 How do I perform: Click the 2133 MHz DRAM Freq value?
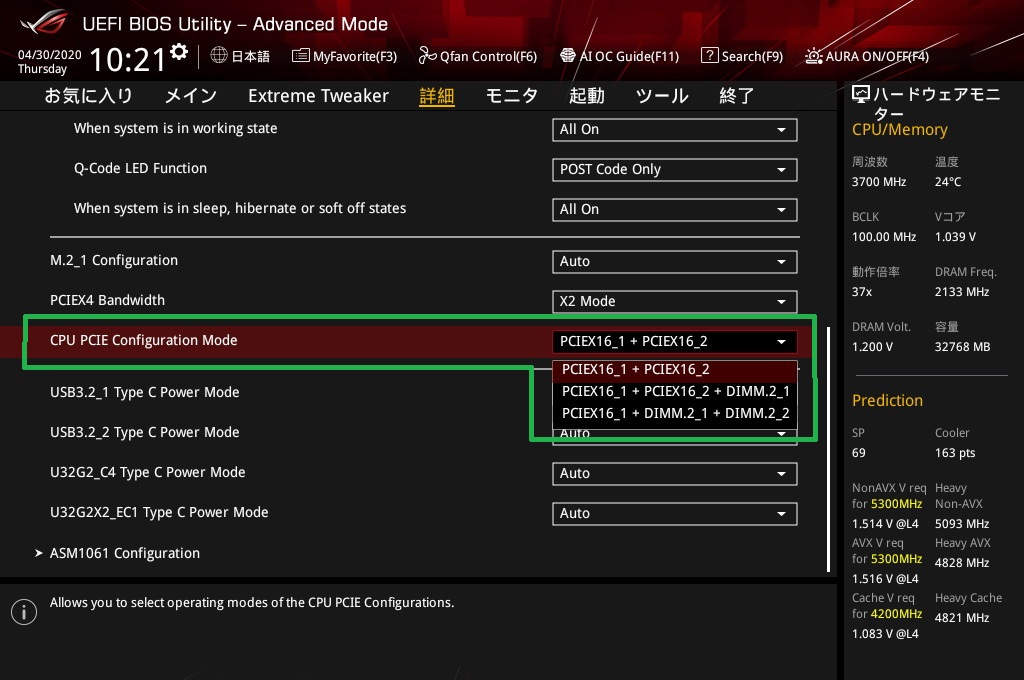pos(961,292)
